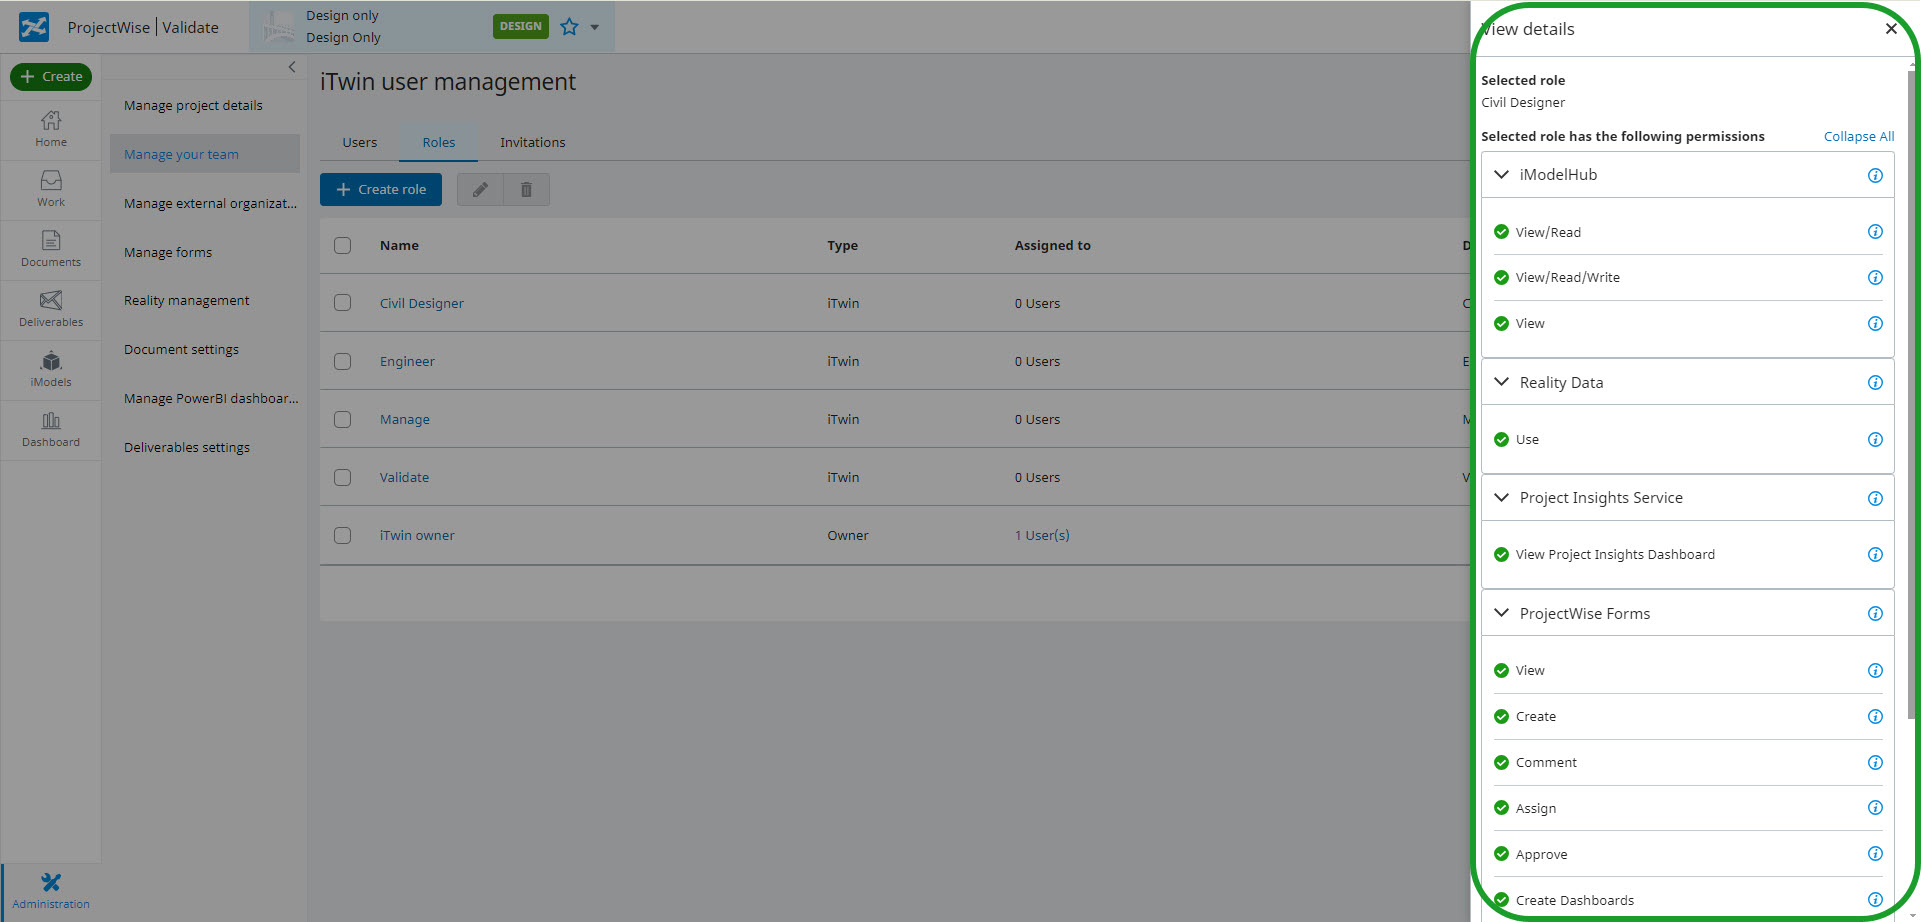Check the iTwin owner role checkbox
The width and height of the screenshot is (1921, 922).
point(343,535)
